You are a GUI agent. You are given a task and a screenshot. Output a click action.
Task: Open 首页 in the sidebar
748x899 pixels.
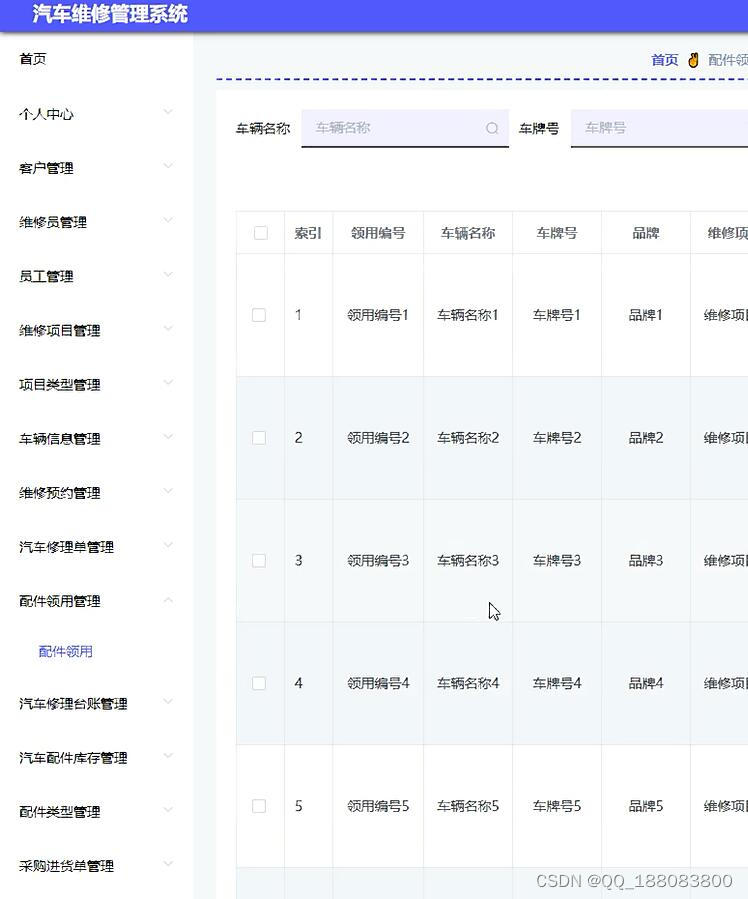click(33, 59)
